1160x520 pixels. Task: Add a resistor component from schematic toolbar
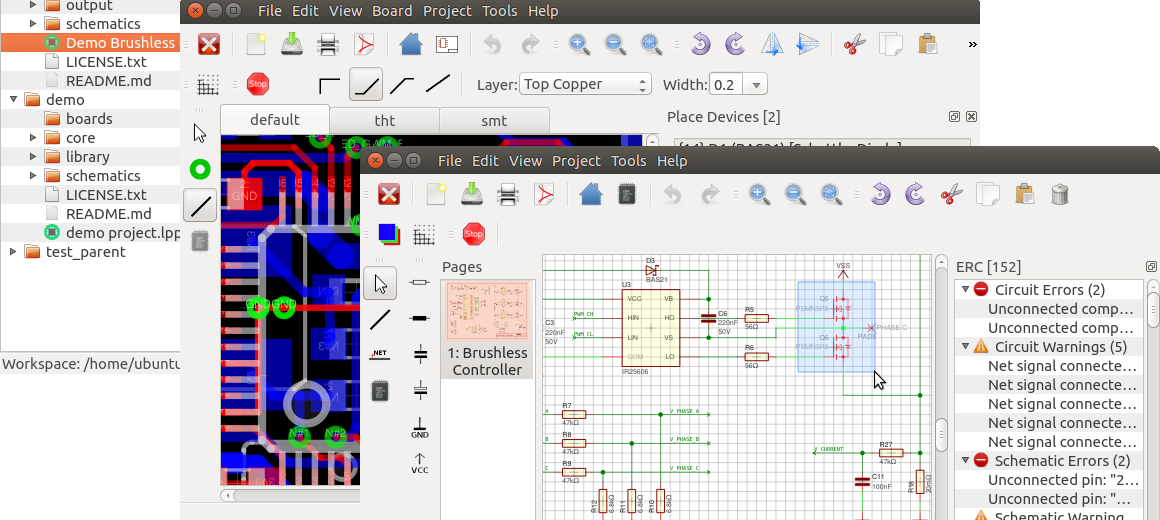(x=420, y=283)
